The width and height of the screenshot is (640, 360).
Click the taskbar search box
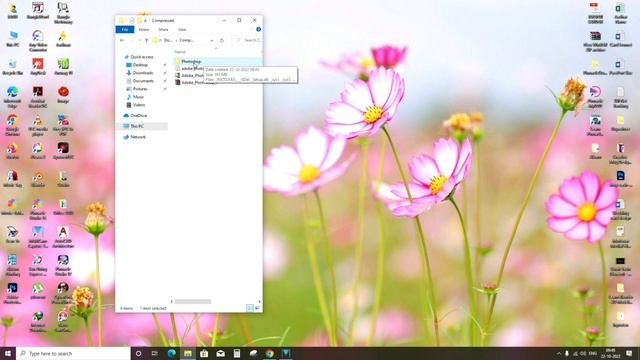(73, 353)
